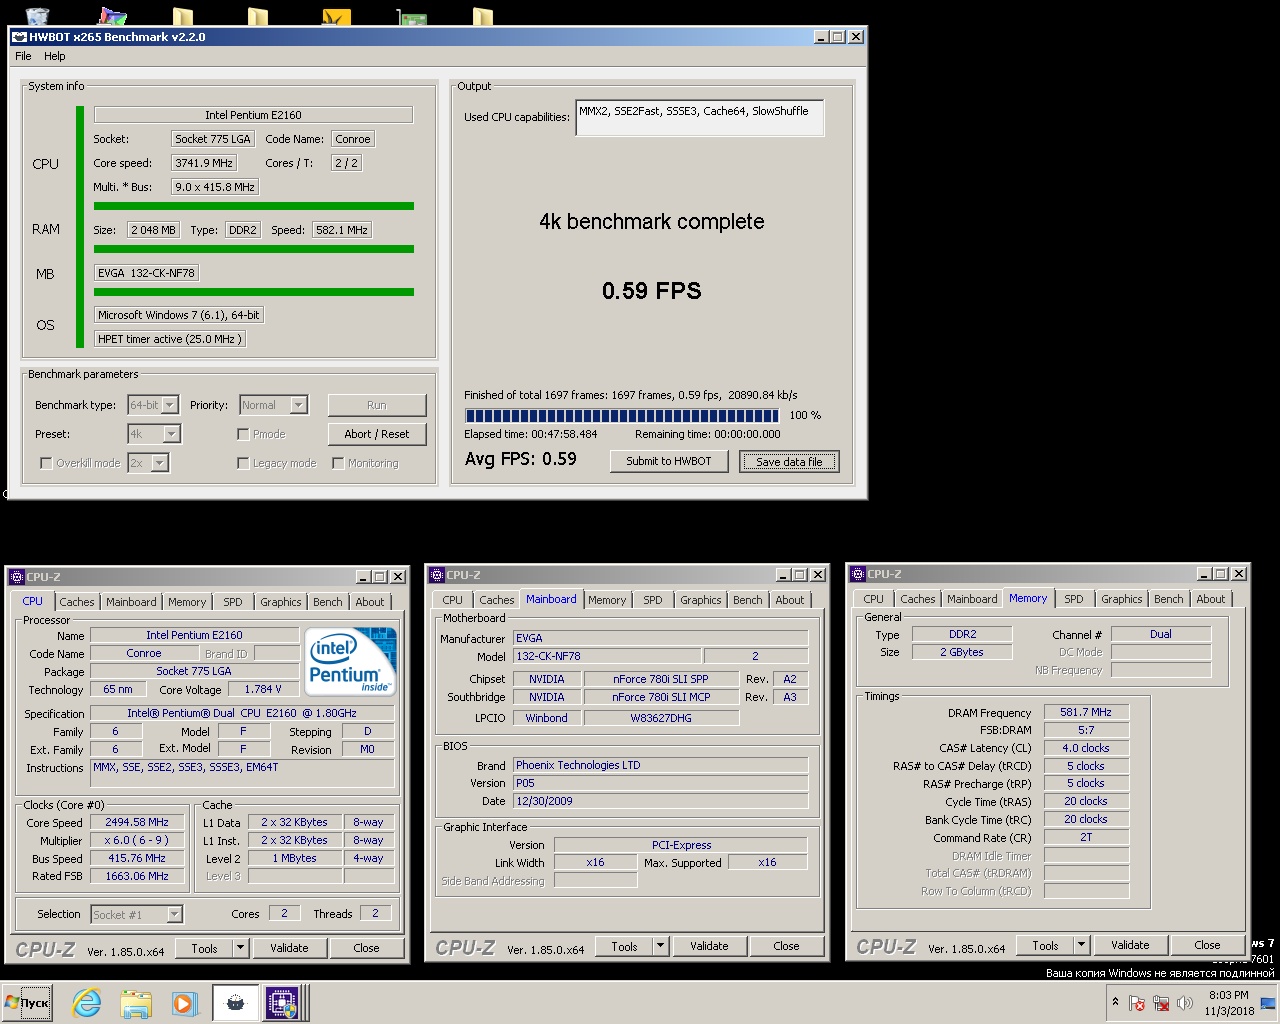This screenshot has height=1024, width=1280.
Task: Click RAM speed value 582.1 MHz
Action: 342,230
